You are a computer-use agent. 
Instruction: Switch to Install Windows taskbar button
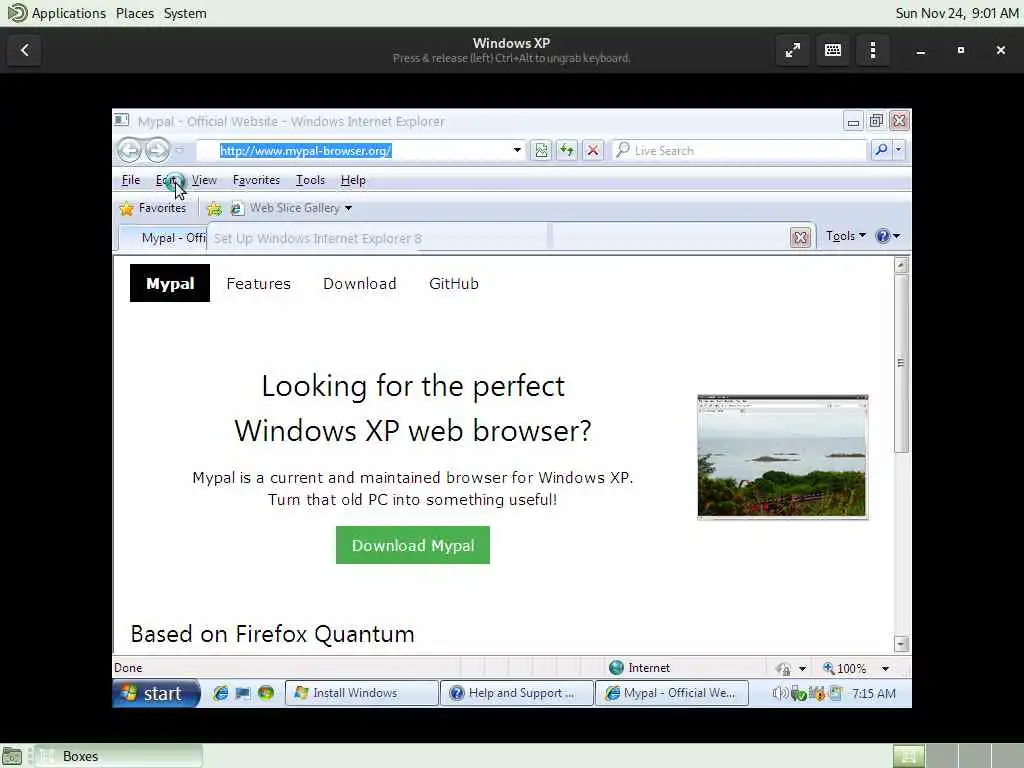(x=362, y=693)
